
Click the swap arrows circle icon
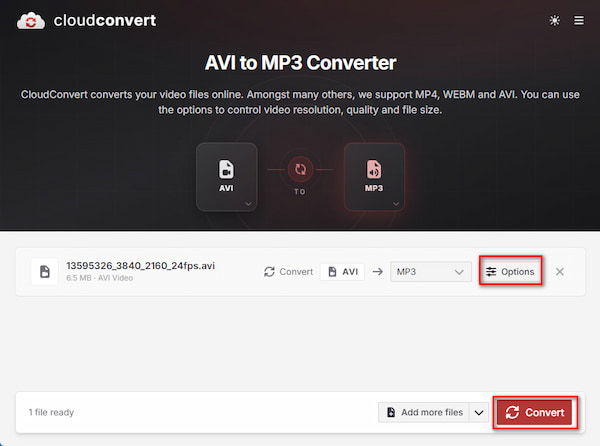300,169
